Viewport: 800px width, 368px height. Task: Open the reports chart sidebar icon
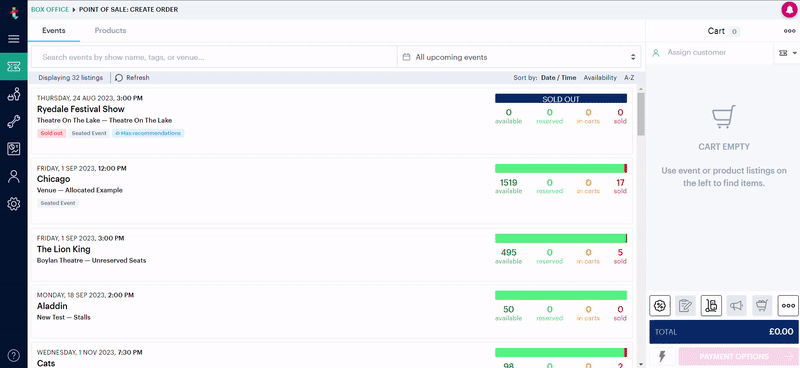pos(14,149)
